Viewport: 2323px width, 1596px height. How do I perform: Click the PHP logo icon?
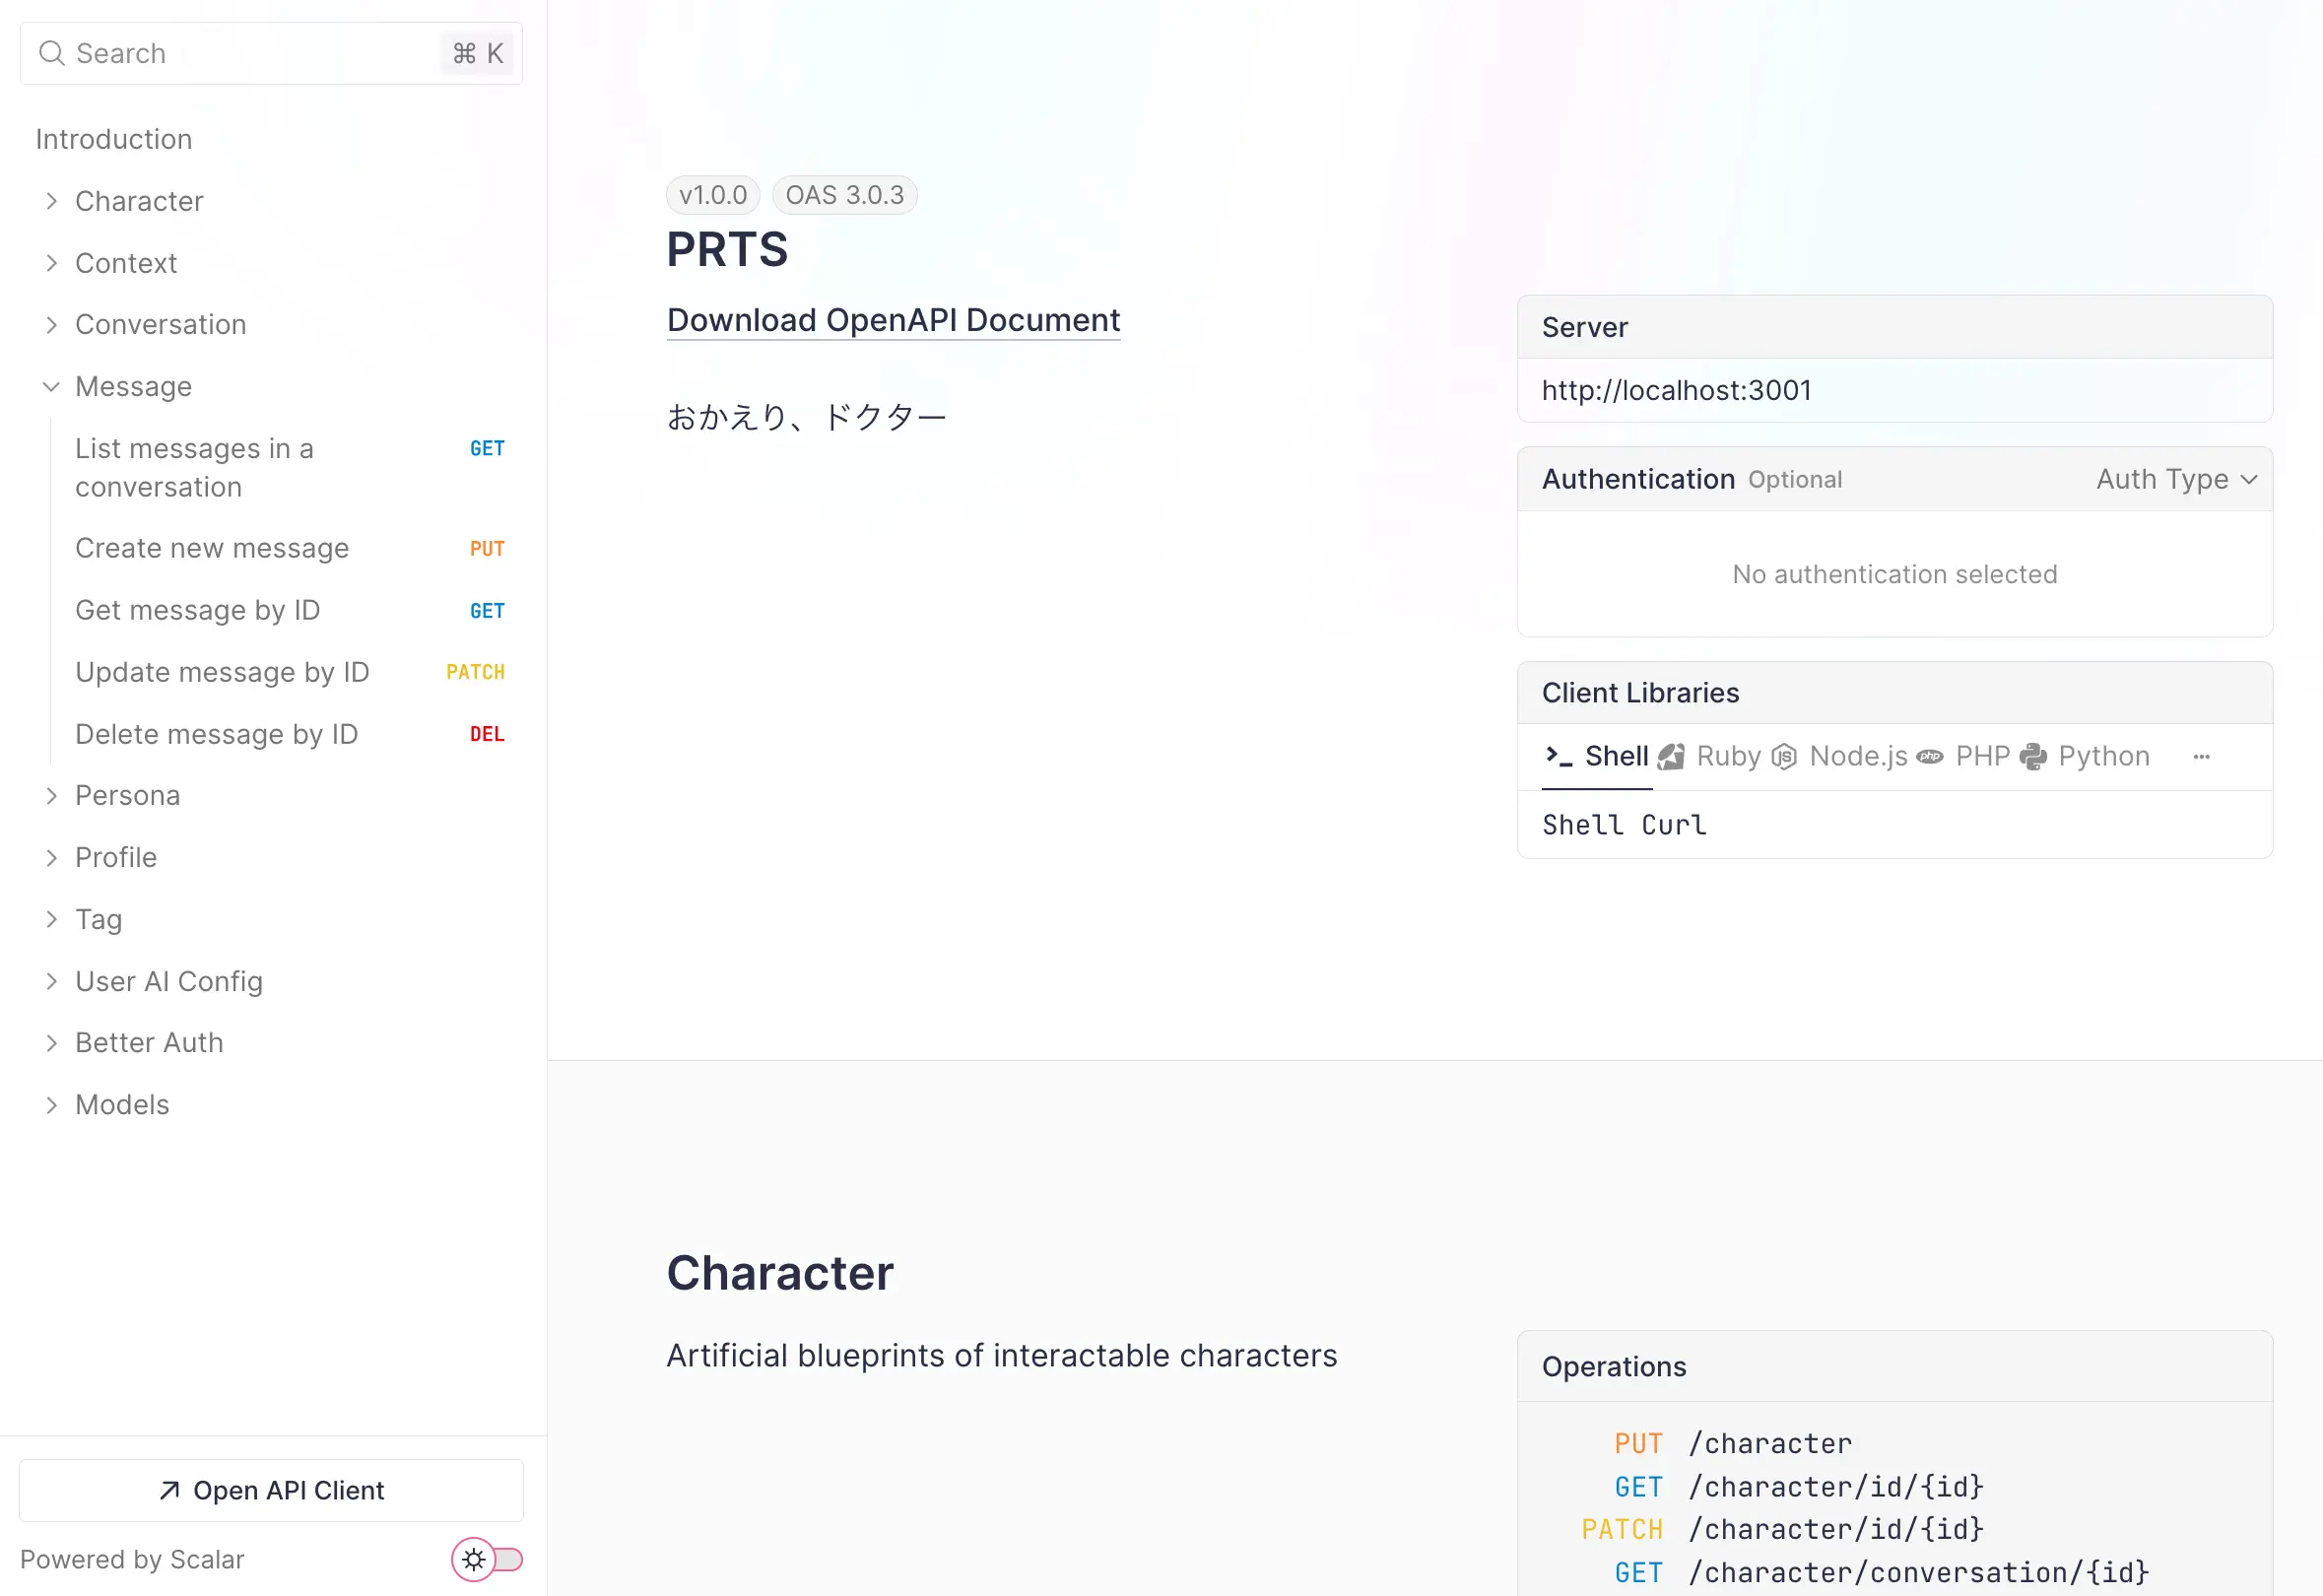point(1930,757)
